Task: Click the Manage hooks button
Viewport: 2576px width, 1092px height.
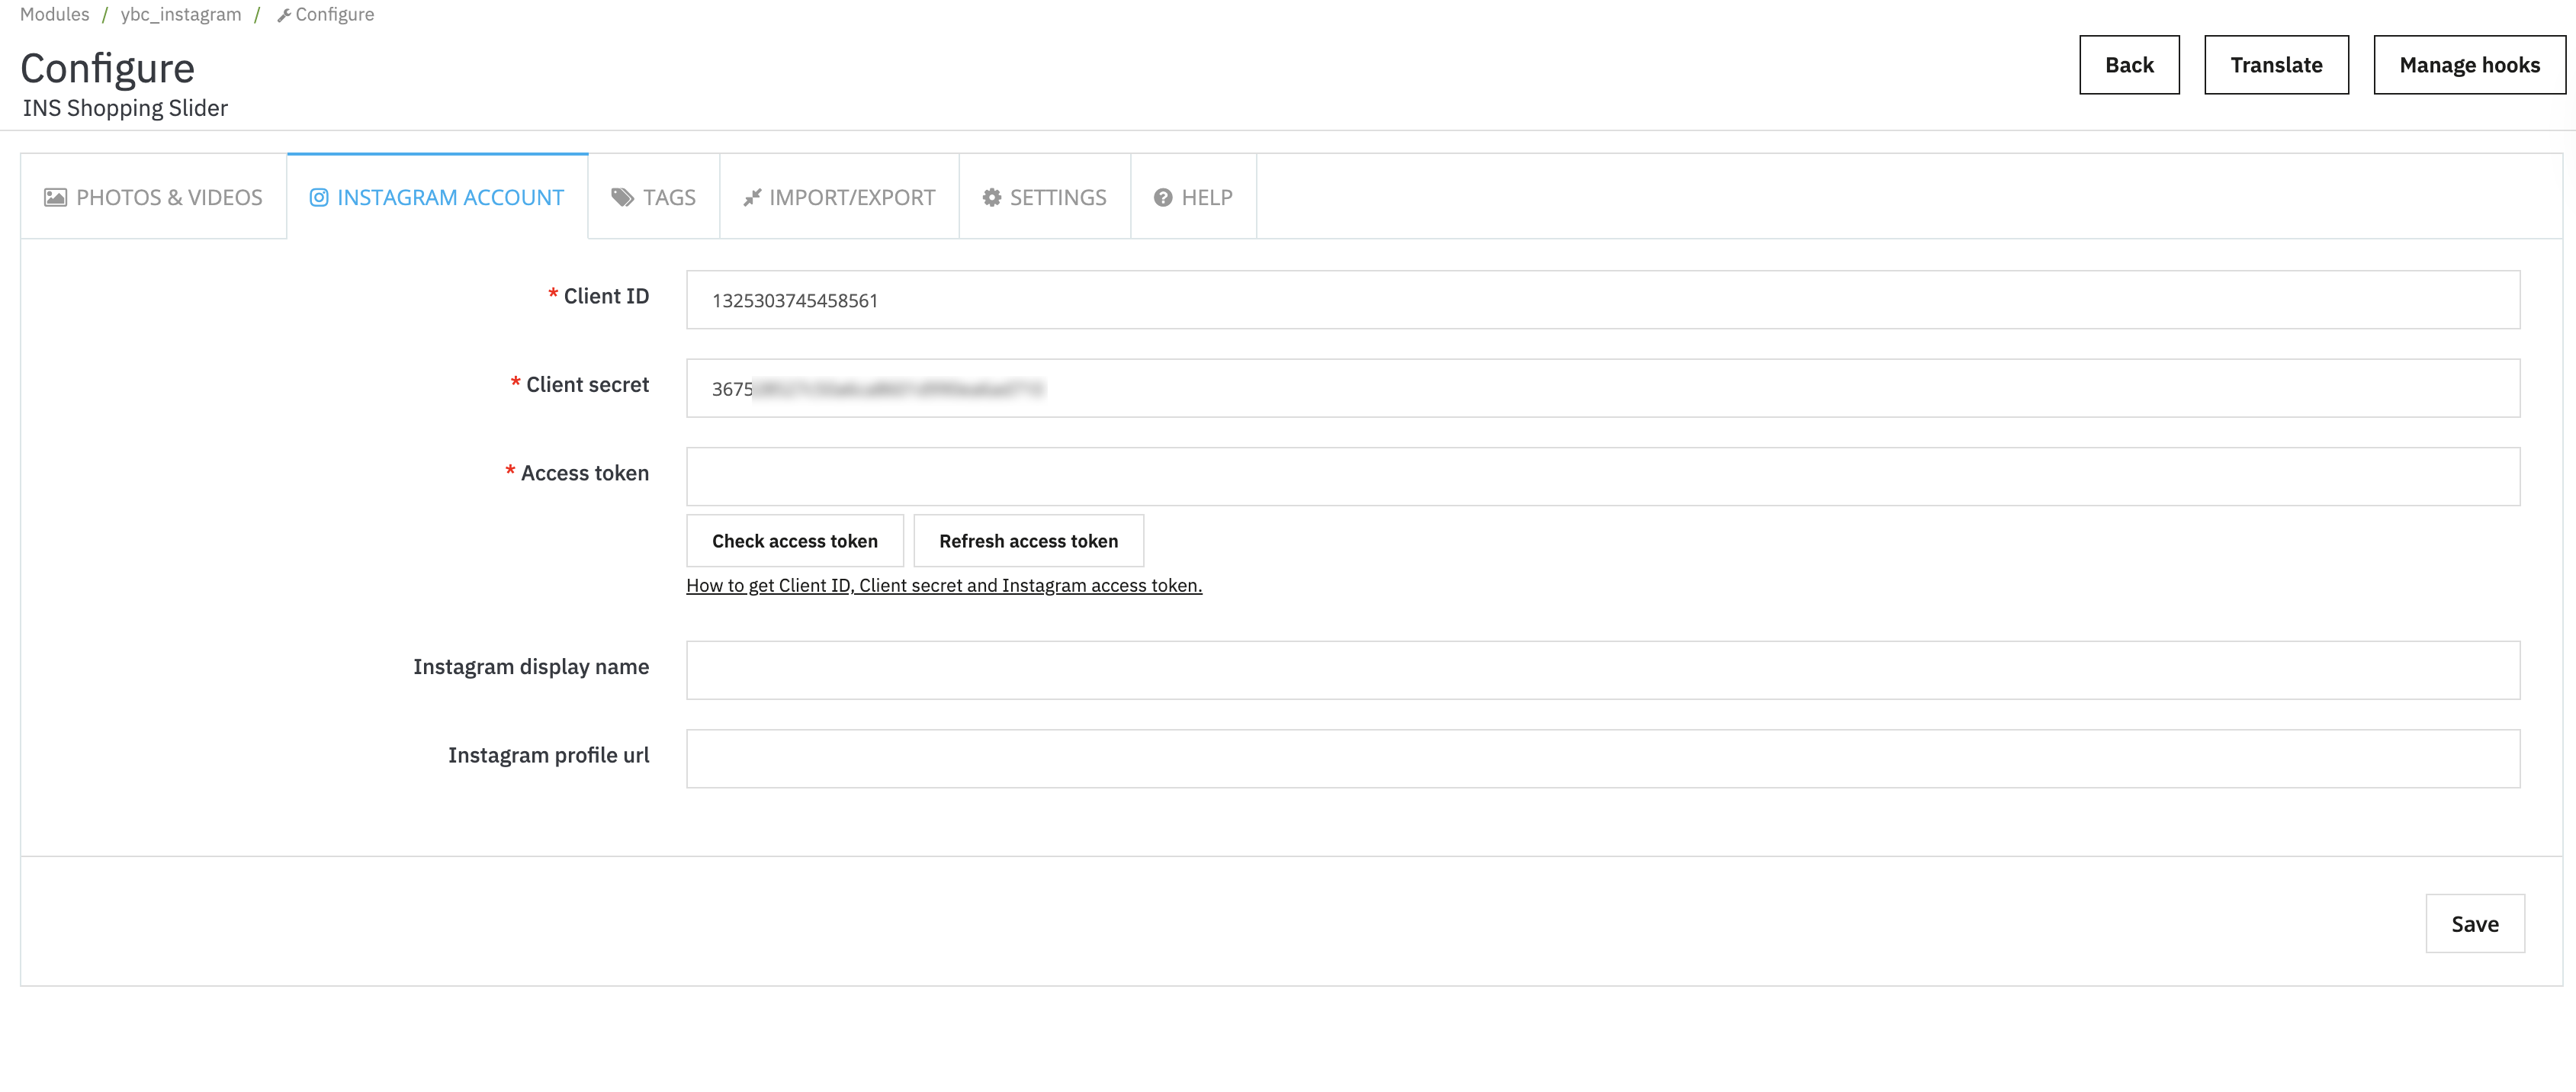Action: (2468, 65)
